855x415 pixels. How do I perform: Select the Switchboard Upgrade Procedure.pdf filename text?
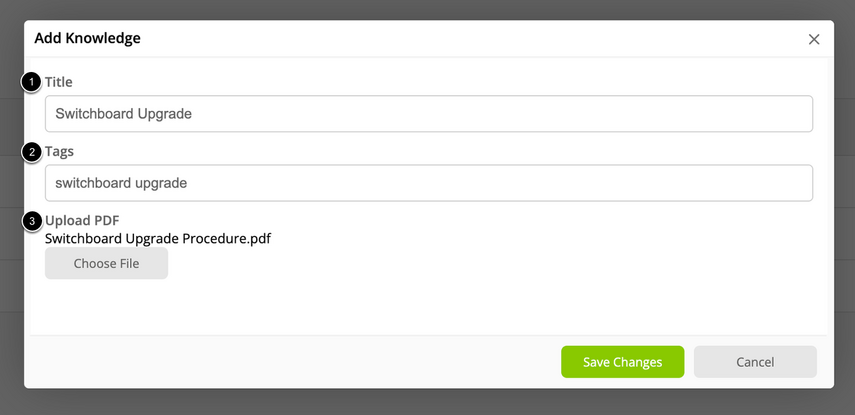click(158, 239)
